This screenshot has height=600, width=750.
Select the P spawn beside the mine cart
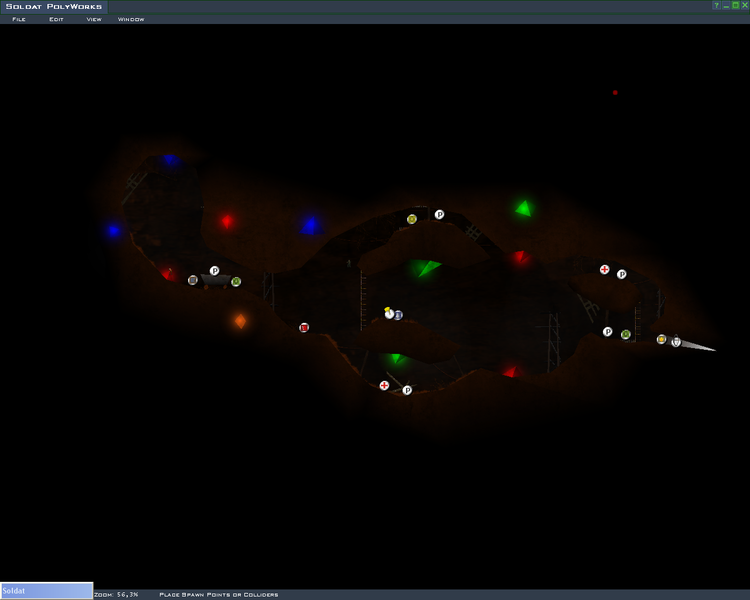[214, 271]
